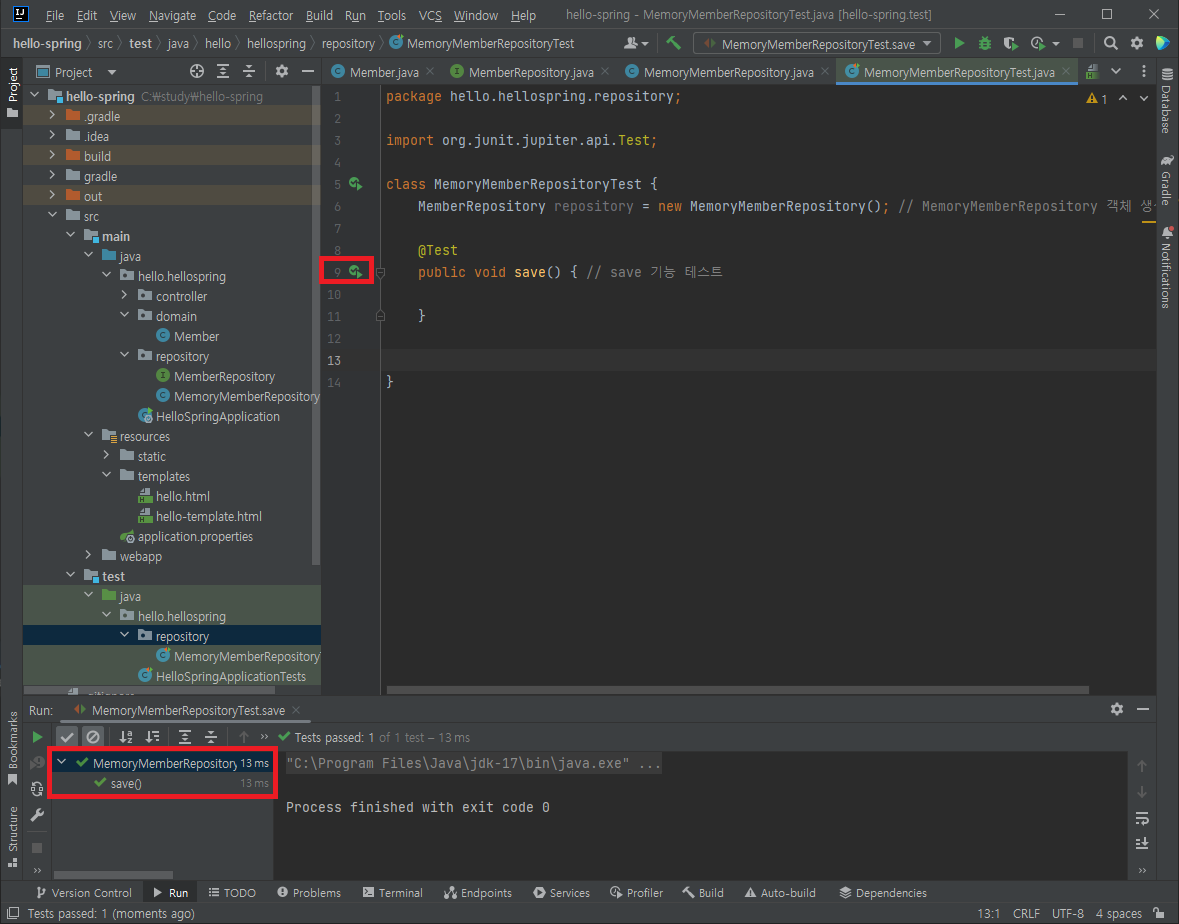Sort test results alphabetically
This screenshot has width=1179, height=924.
[126, 737]
